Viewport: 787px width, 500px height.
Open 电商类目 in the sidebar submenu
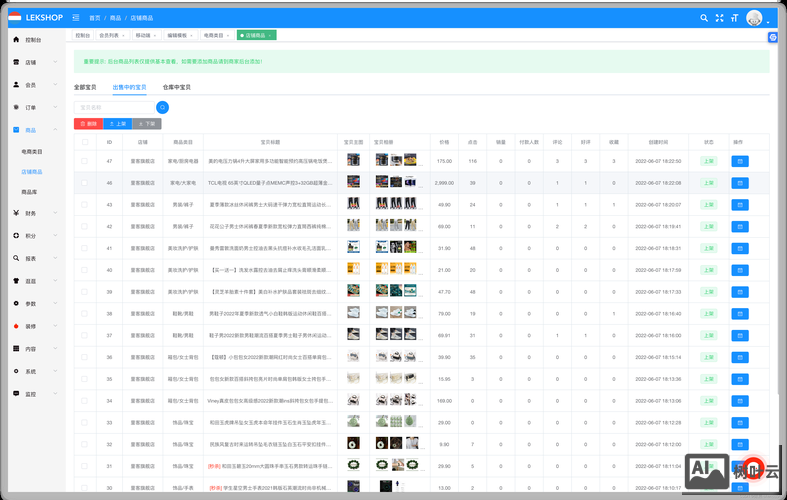coord(32,151)
